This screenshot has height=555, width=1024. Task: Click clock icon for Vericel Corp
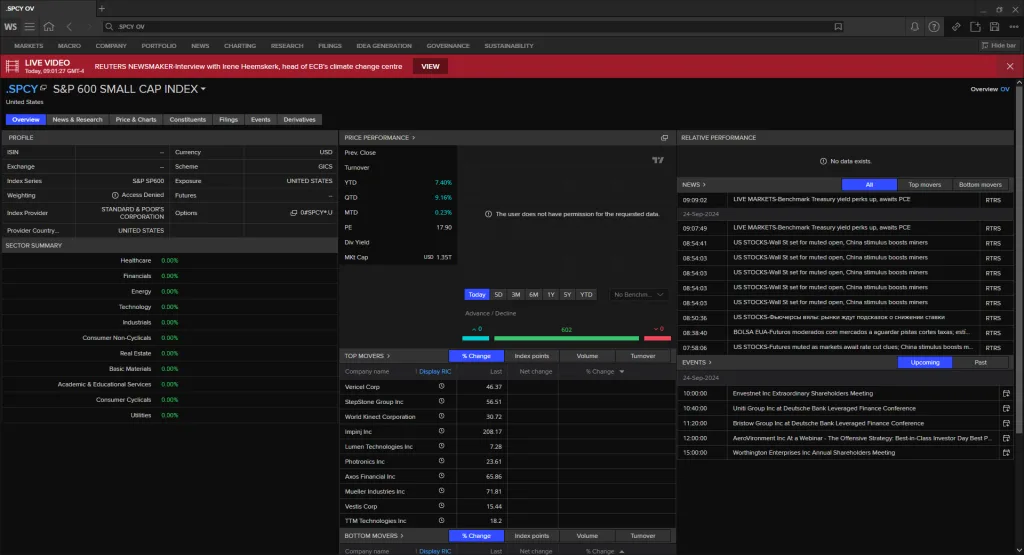[441, 387]
